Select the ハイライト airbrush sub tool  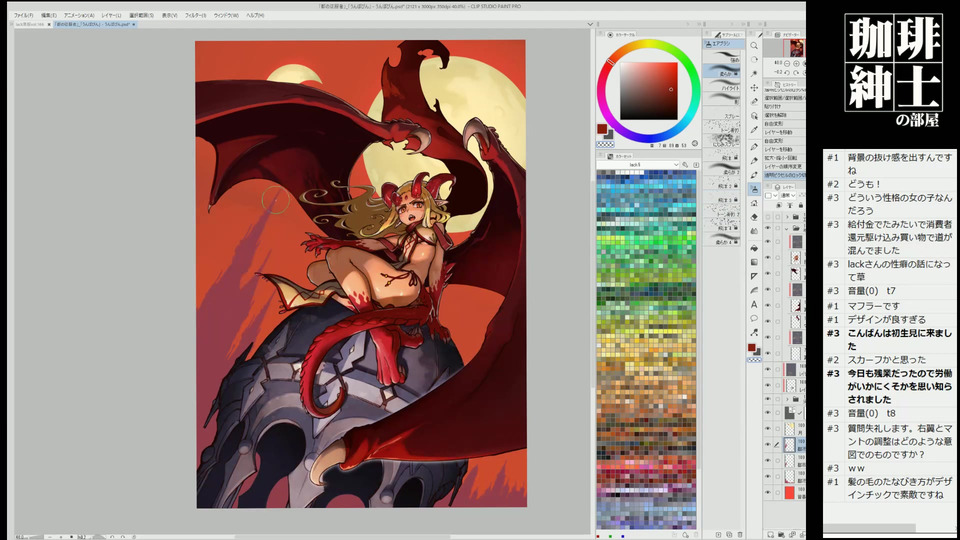coord(723,83)
